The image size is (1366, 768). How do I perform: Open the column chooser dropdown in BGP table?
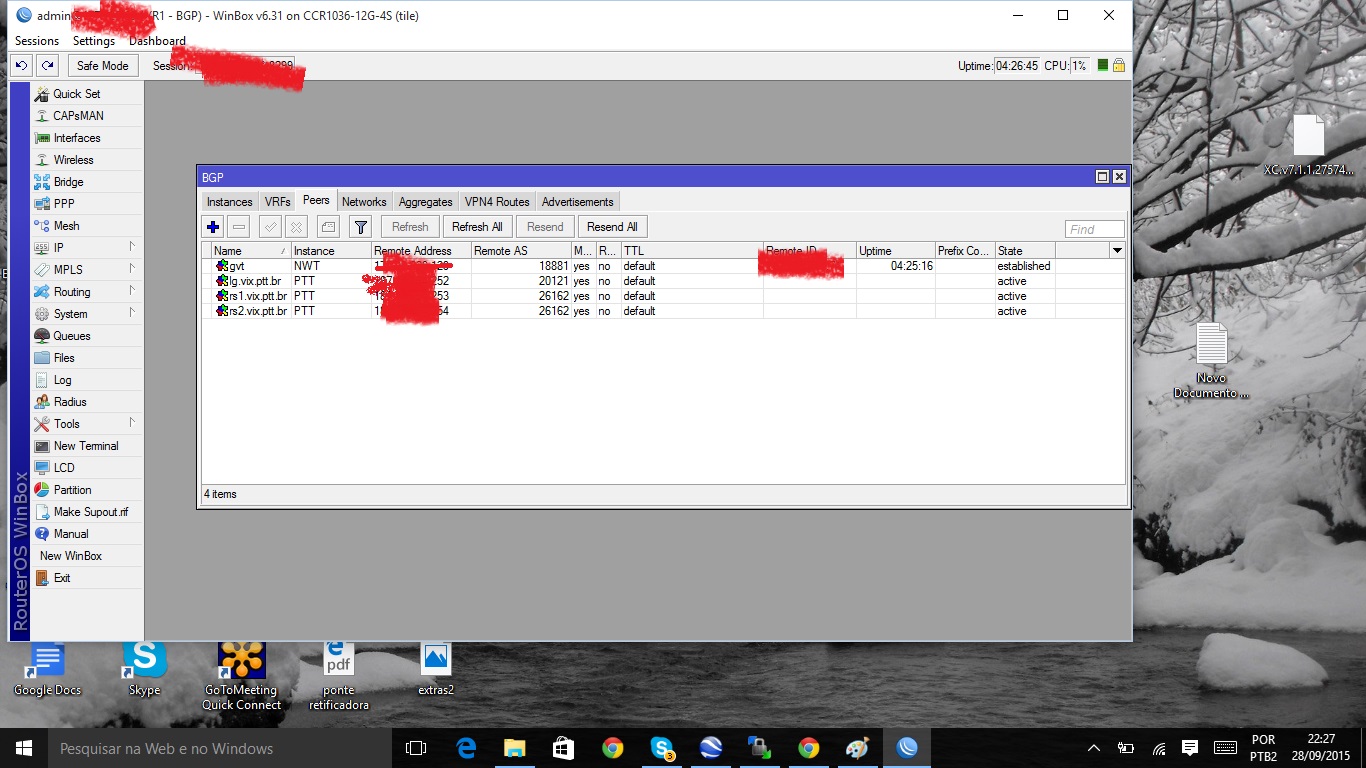point(1118,250)
